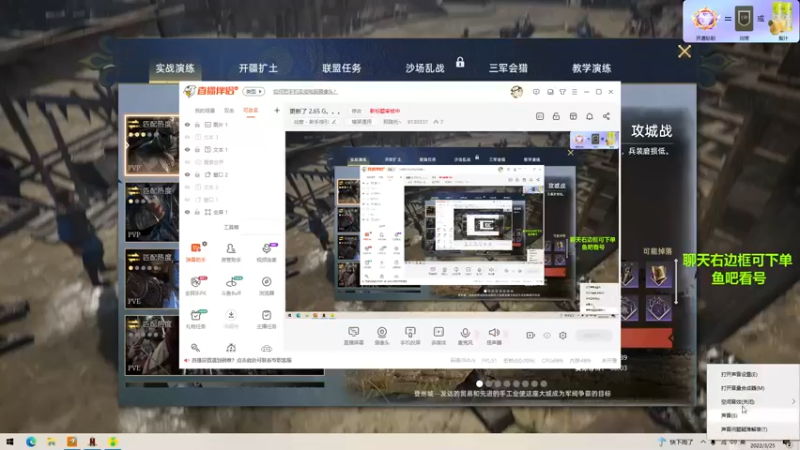Click the first pagination dot under the game banner
Image resolution: width=800 pixels, height=450 pixels.
click(479, 384)
